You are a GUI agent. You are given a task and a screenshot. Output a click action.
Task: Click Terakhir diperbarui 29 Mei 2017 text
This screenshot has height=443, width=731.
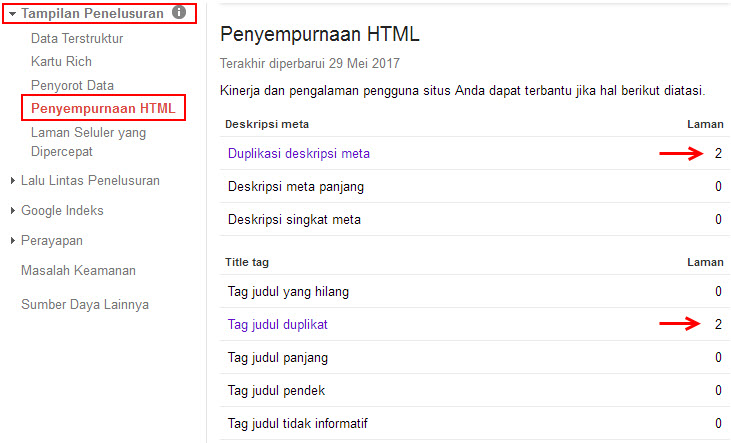pyautogui.click(x=310, y=63)
